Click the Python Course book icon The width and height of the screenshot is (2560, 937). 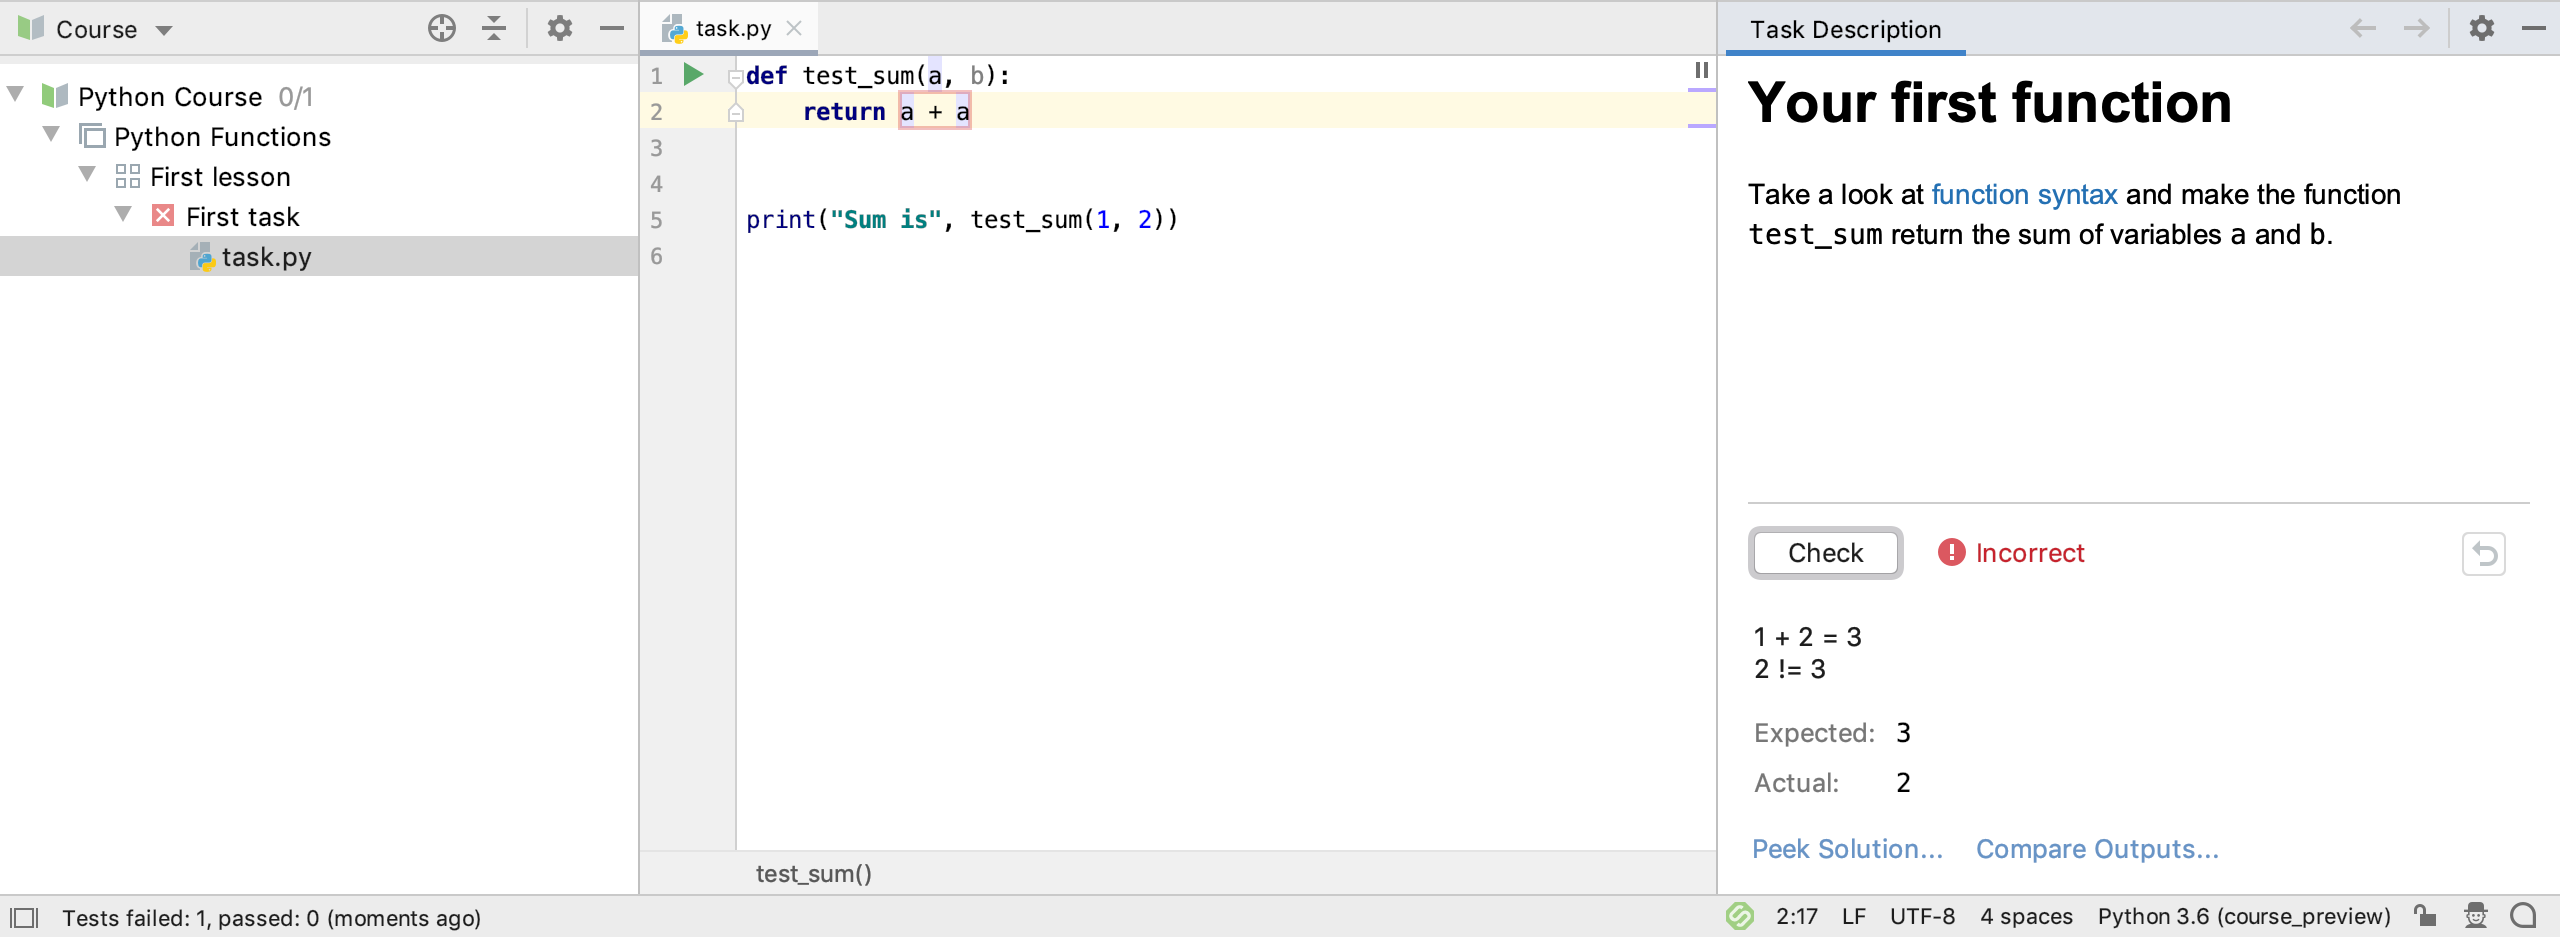coord(54,95)
